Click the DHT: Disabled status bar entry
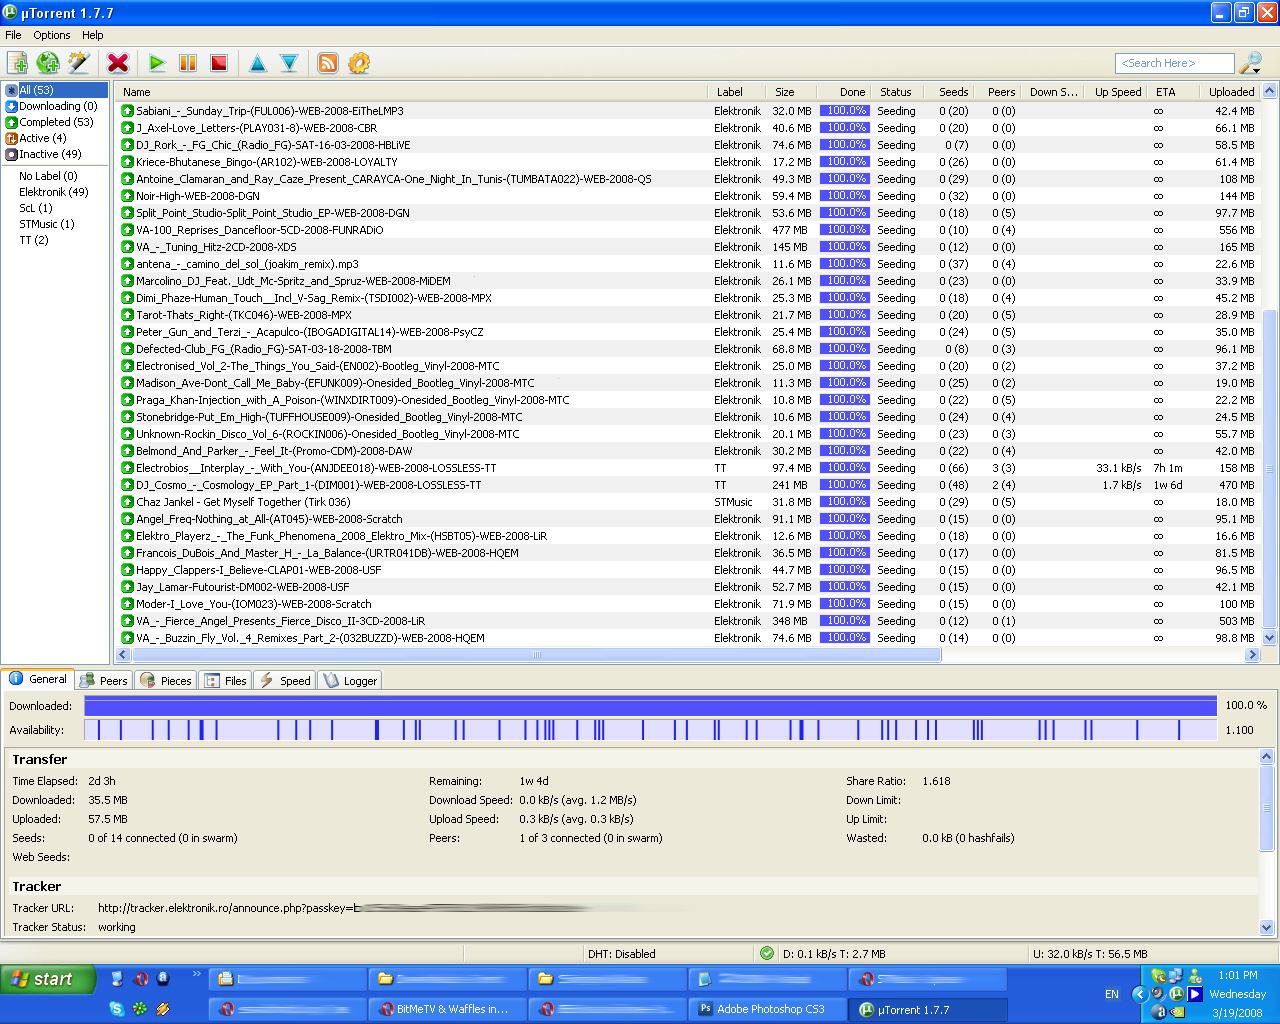Screen dimensions: 1280x1024 [622, 954]
